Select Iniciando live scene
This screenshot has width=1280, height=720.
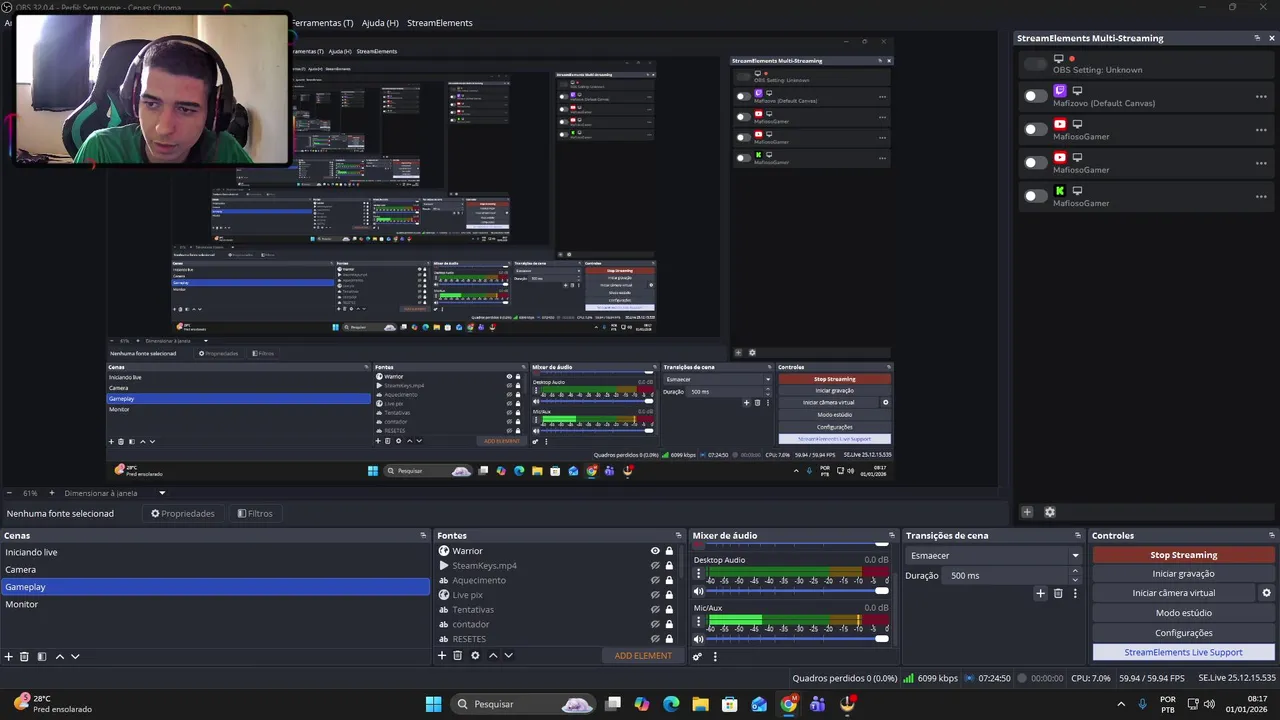point(215,552)
